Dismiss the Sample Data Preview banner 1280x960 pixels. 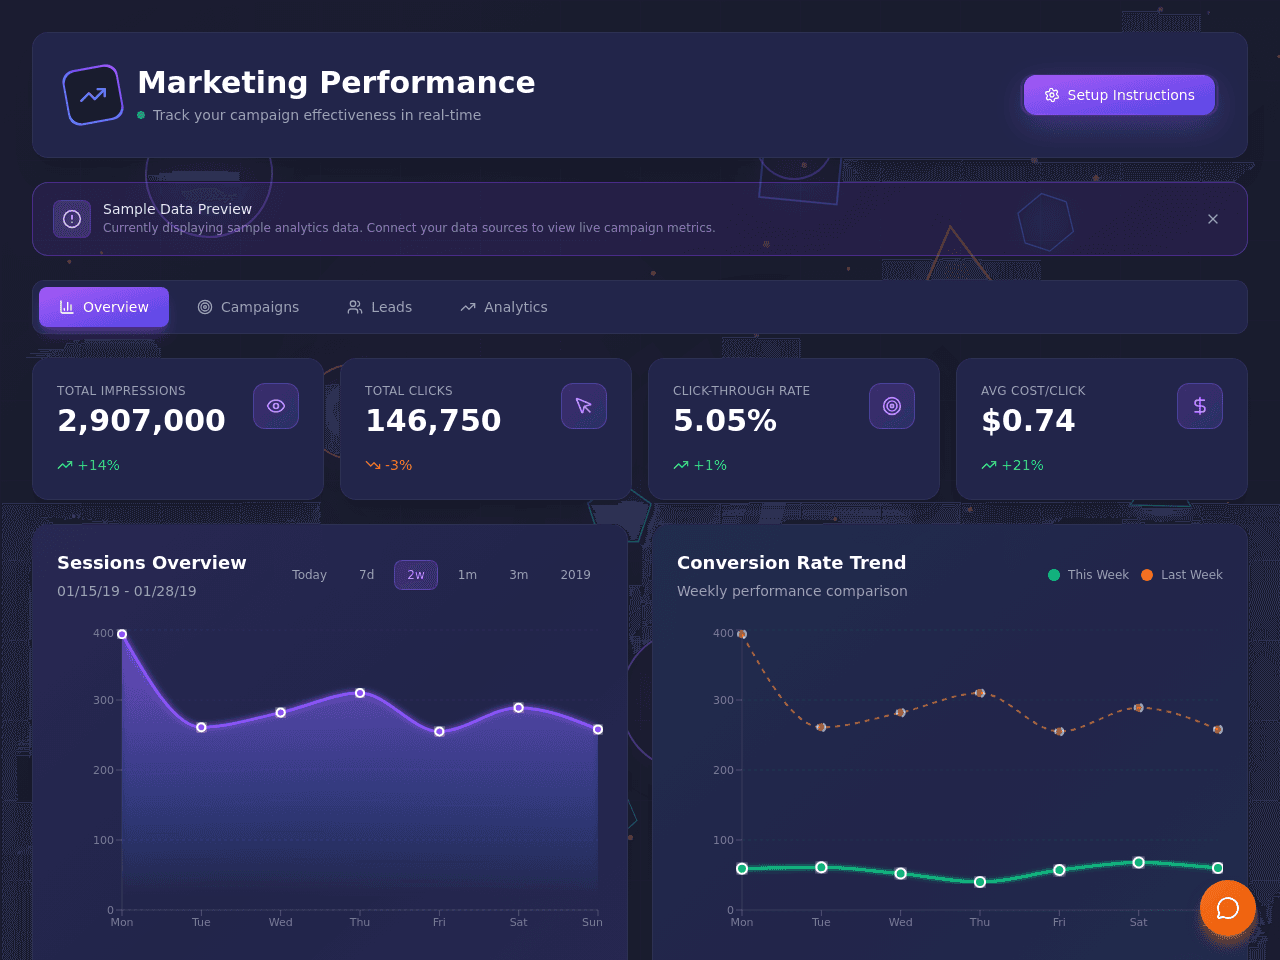1213,219
